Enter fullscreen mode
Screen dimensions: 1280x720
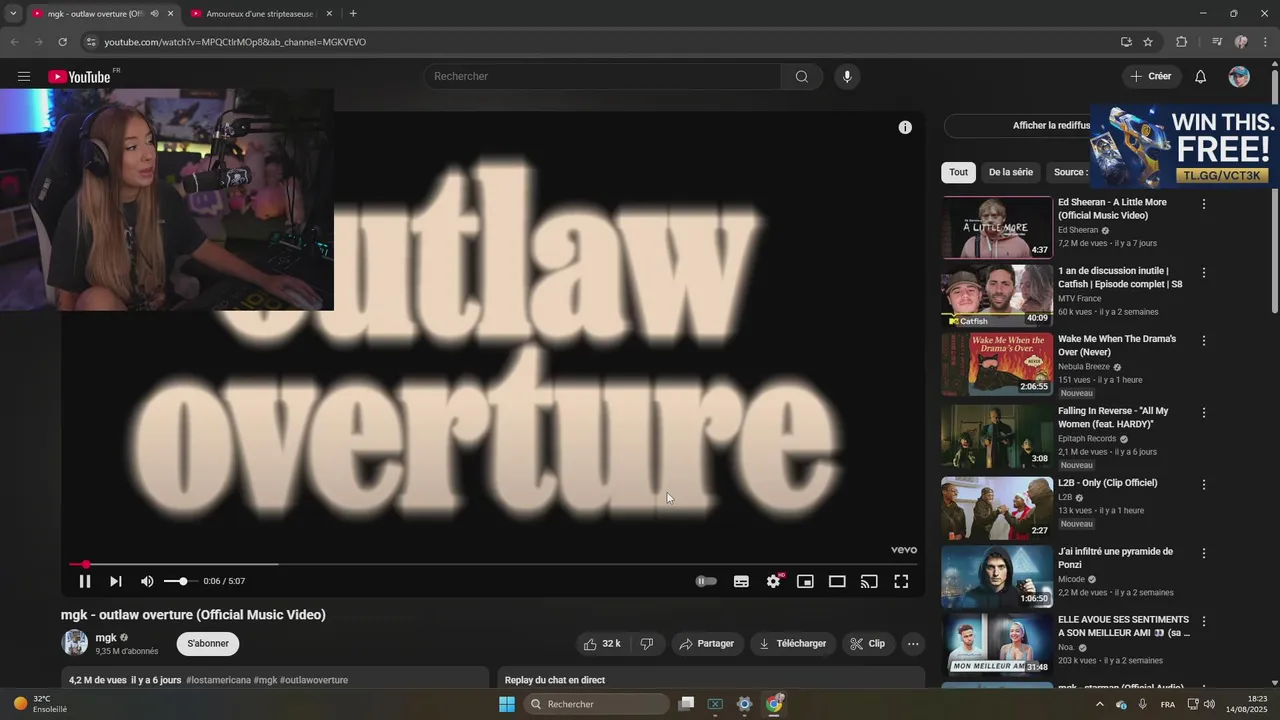pos(901,581)
